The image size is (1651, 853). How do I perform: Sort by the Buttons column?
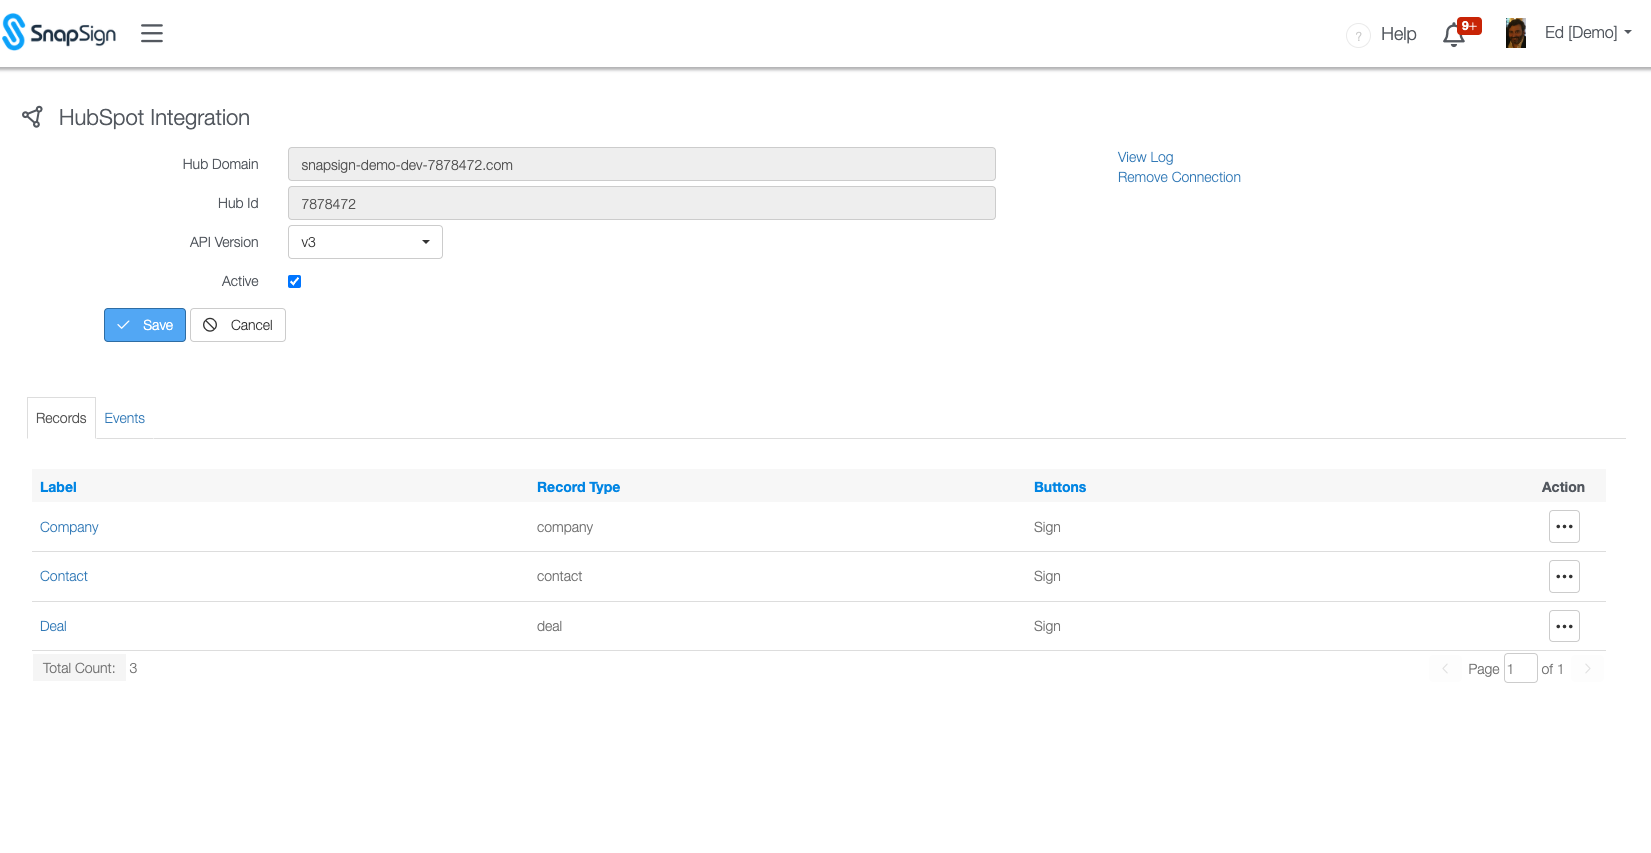pos(1060,487)
